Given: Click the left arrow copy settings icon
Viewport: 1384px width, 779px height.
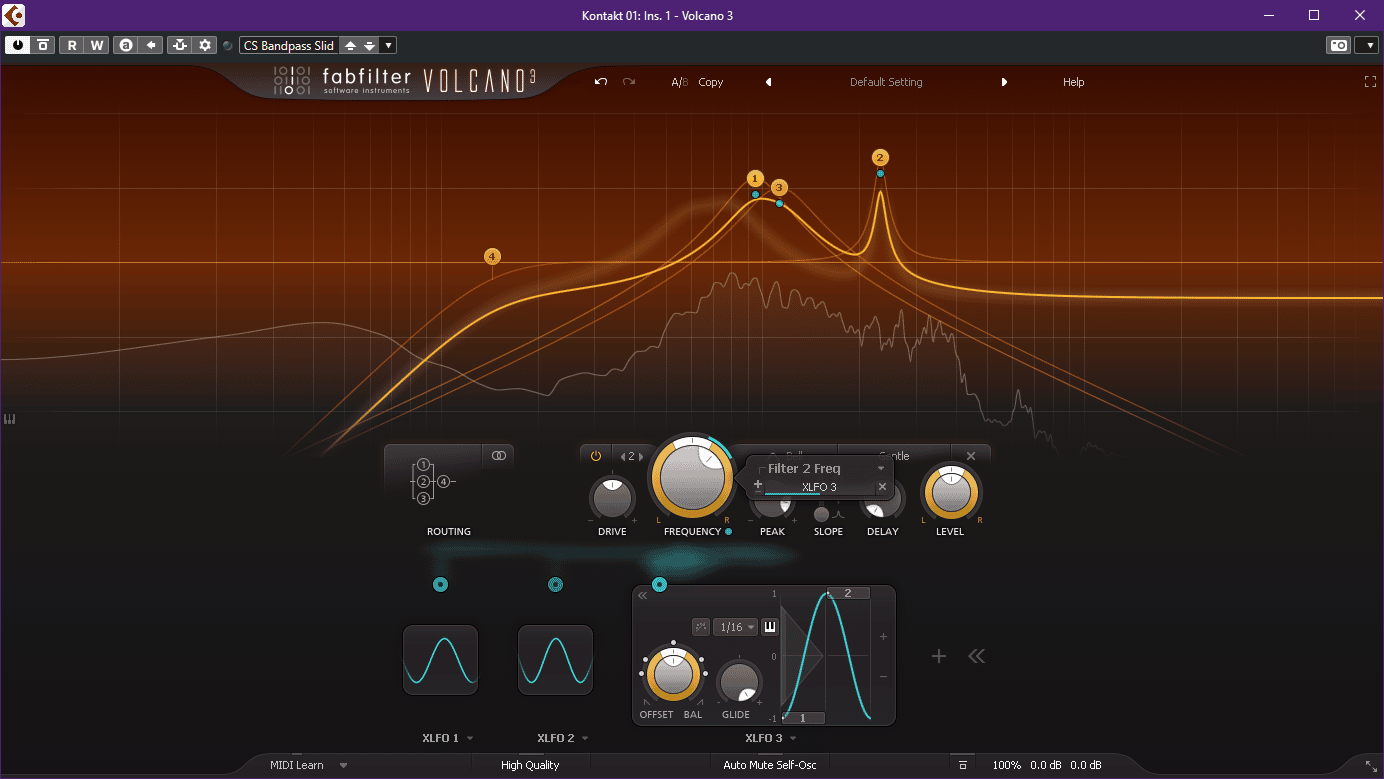Looking at the screenshot, I should click(150, 45).
